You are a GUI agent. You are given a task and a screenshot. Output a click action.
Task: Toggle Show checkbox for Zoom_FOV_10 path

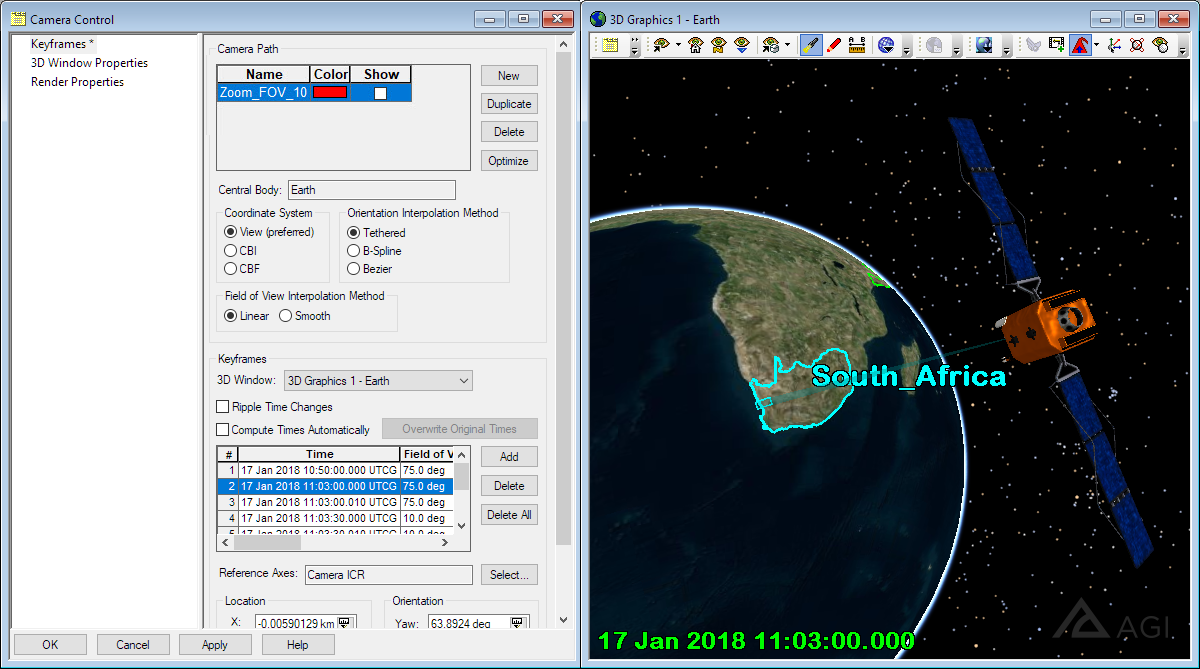(380, 92)
